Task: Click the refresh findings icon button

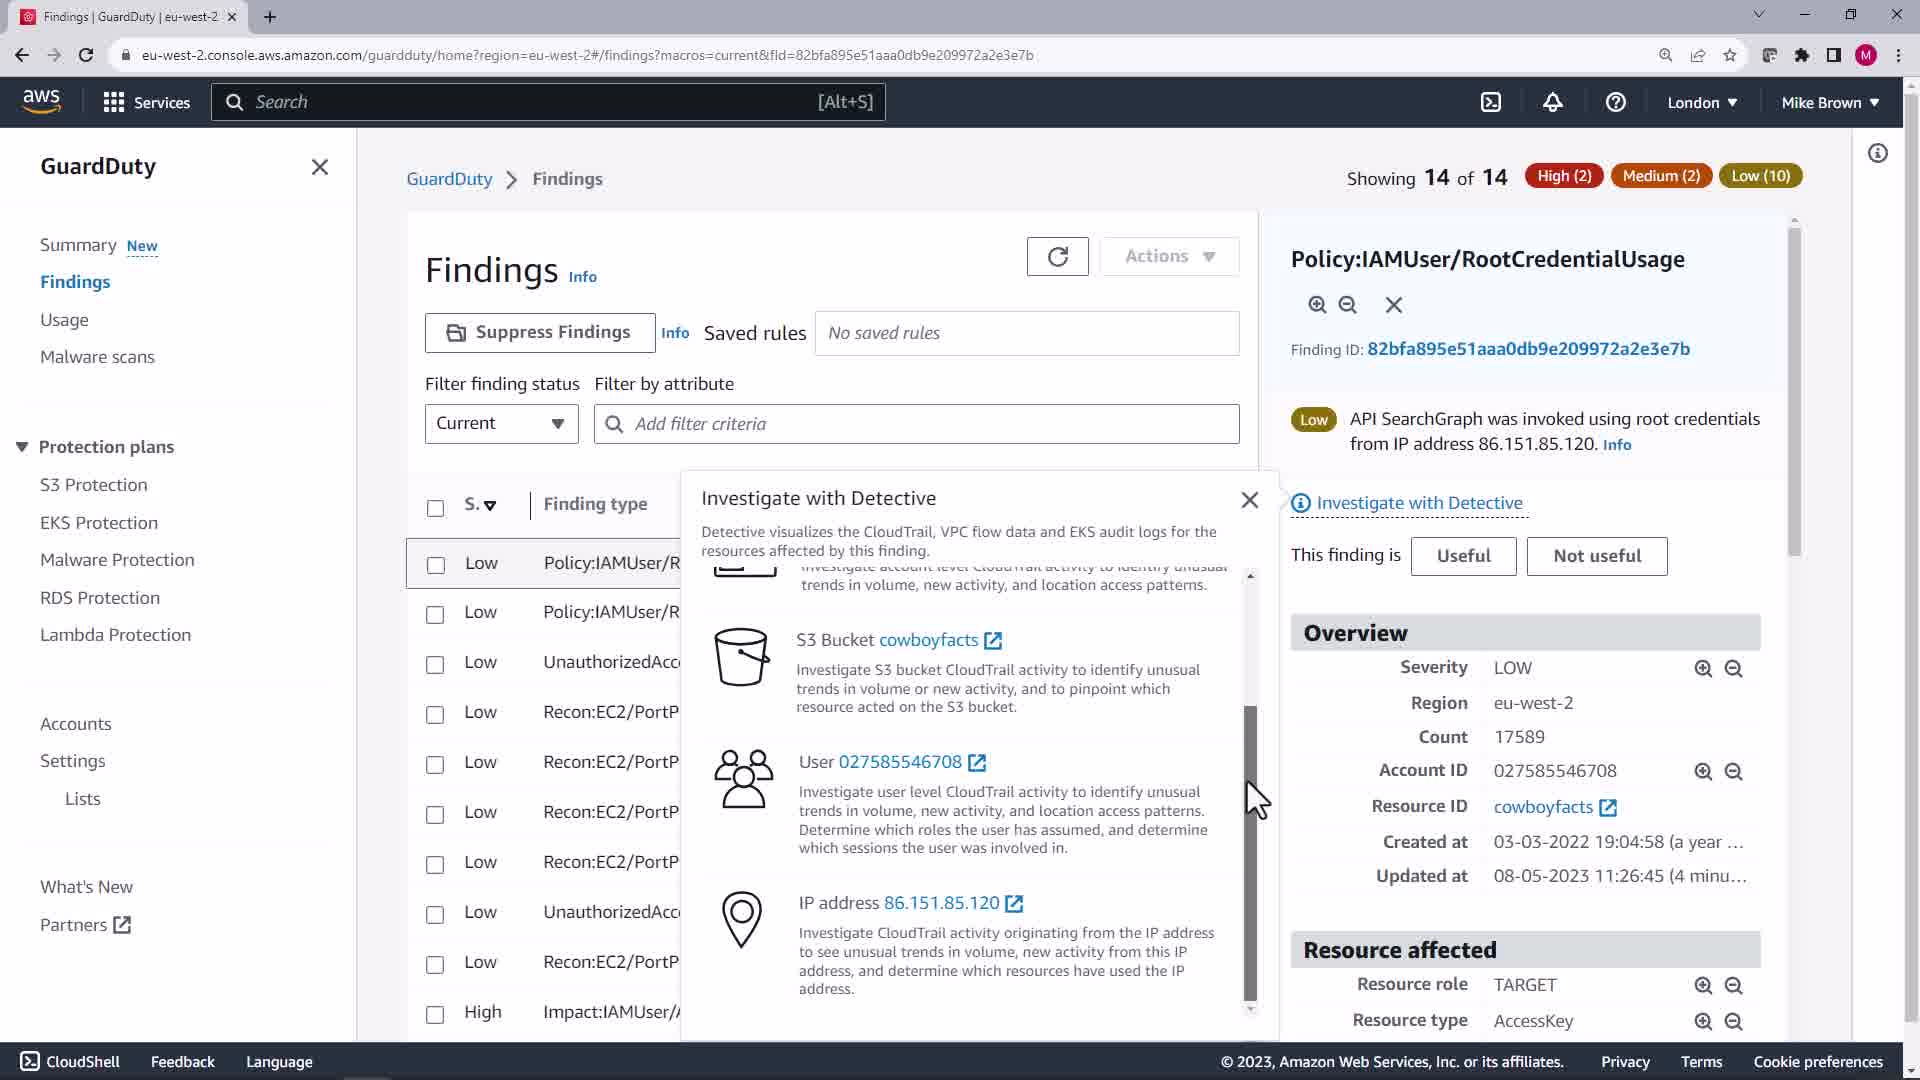Action: (1057, 257)
